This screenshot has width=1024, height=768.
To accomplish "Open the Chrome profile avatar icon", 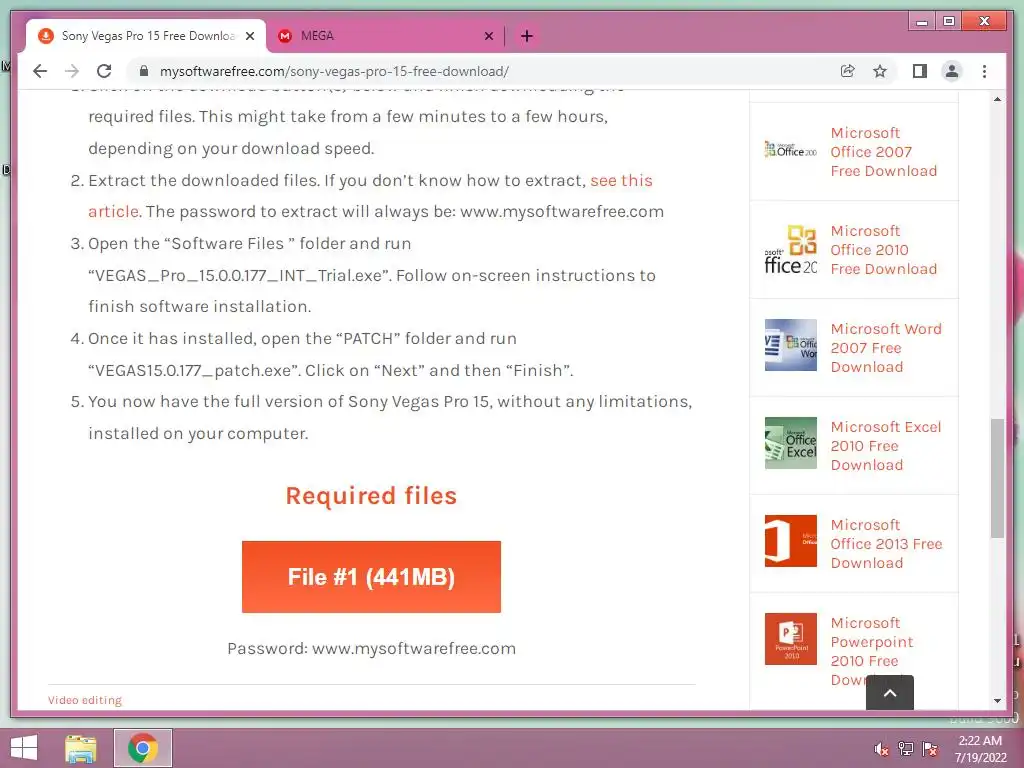I will point(952,71).
